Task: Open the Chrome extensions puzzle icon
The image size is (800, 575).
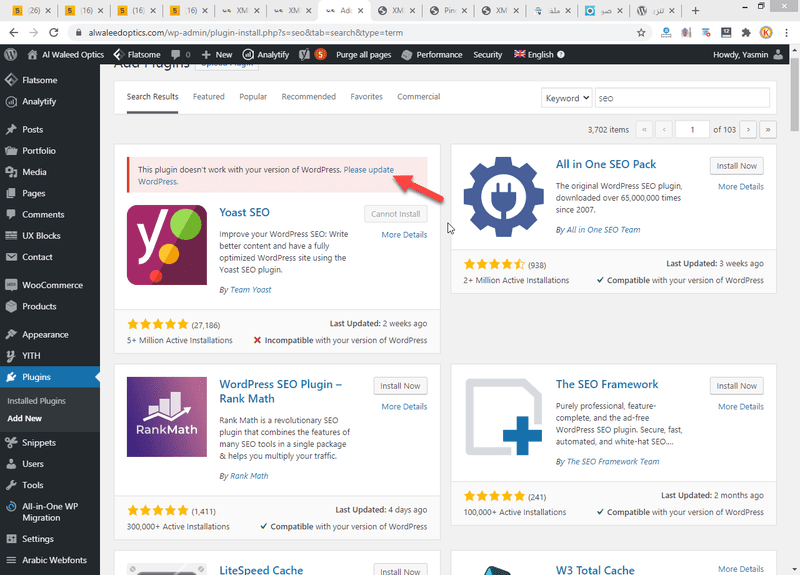Action: tap(746, 33)
